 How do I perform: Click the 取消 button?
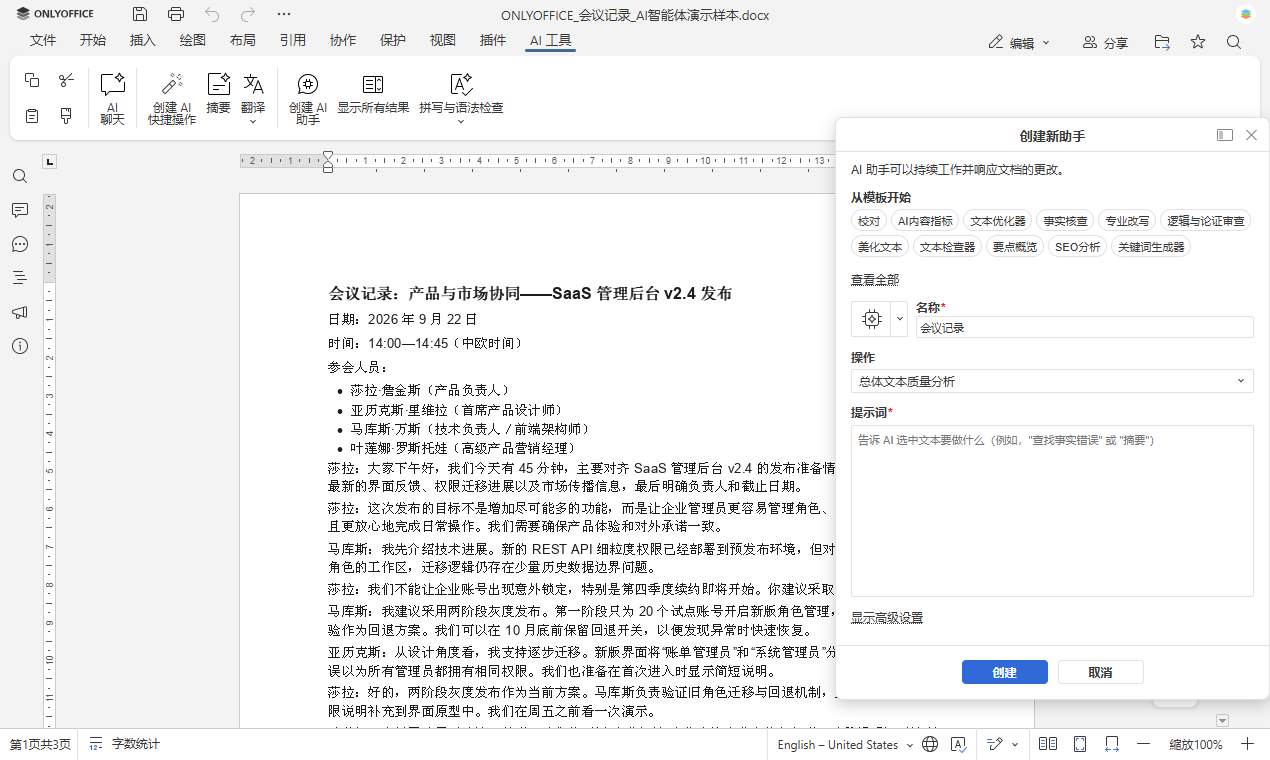pos(1101,672)
